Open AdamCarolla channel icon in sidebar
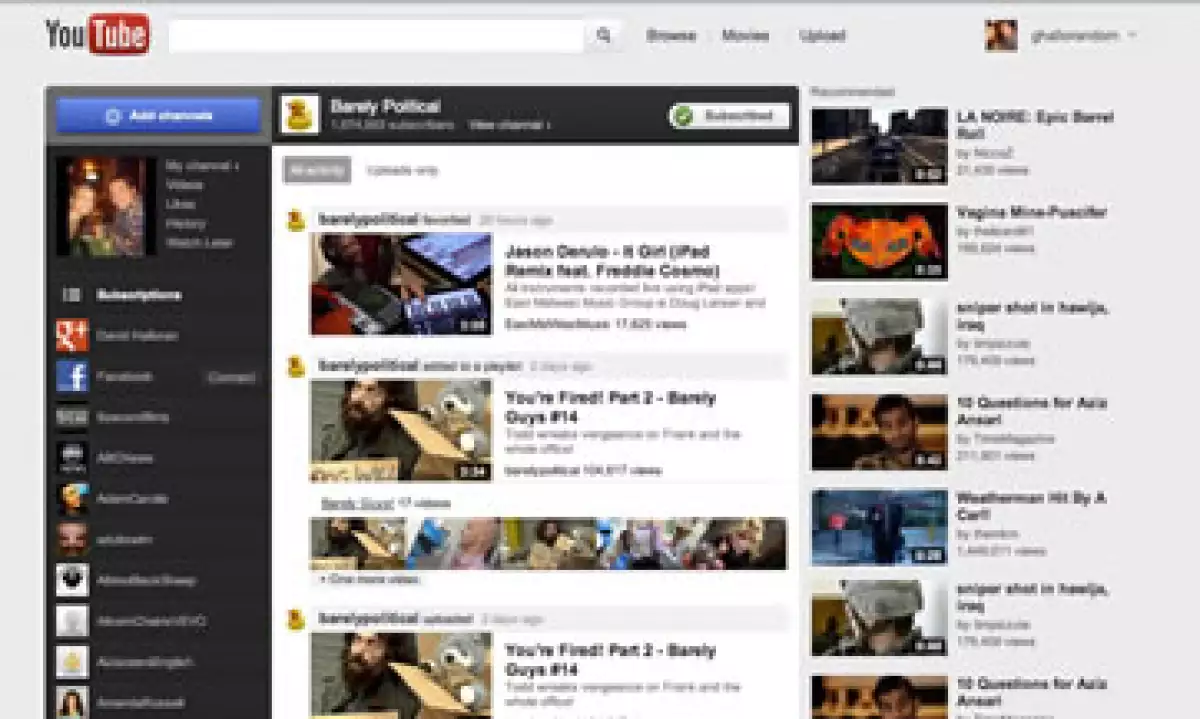Image resolution: width=1200 pixels, height=719 pixels. pyautogui.click(x=72, y=498)
